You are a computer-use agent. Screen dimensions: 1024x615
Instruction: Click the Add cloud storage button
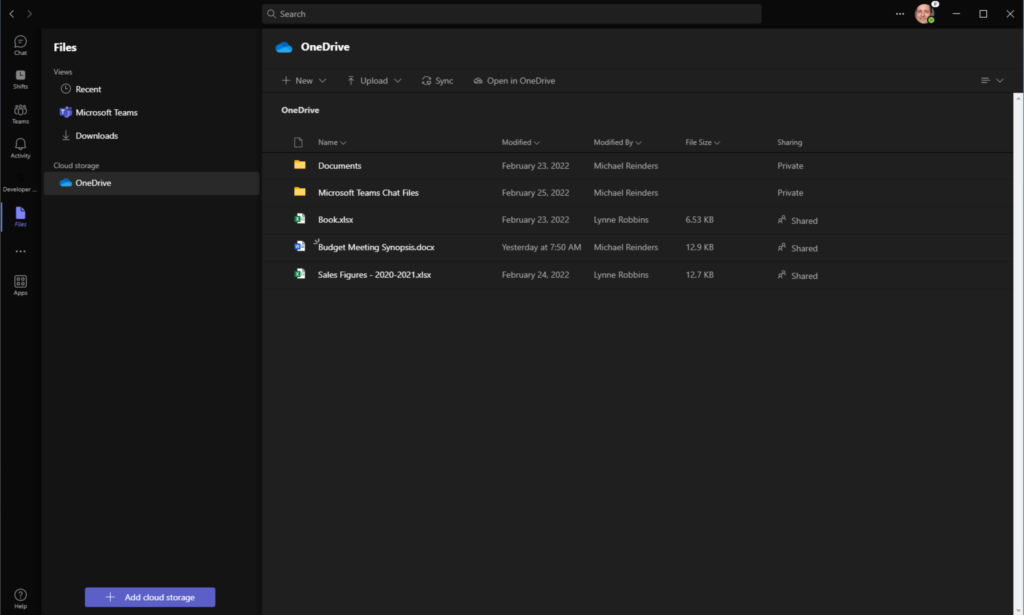click(x=150, y=597)
